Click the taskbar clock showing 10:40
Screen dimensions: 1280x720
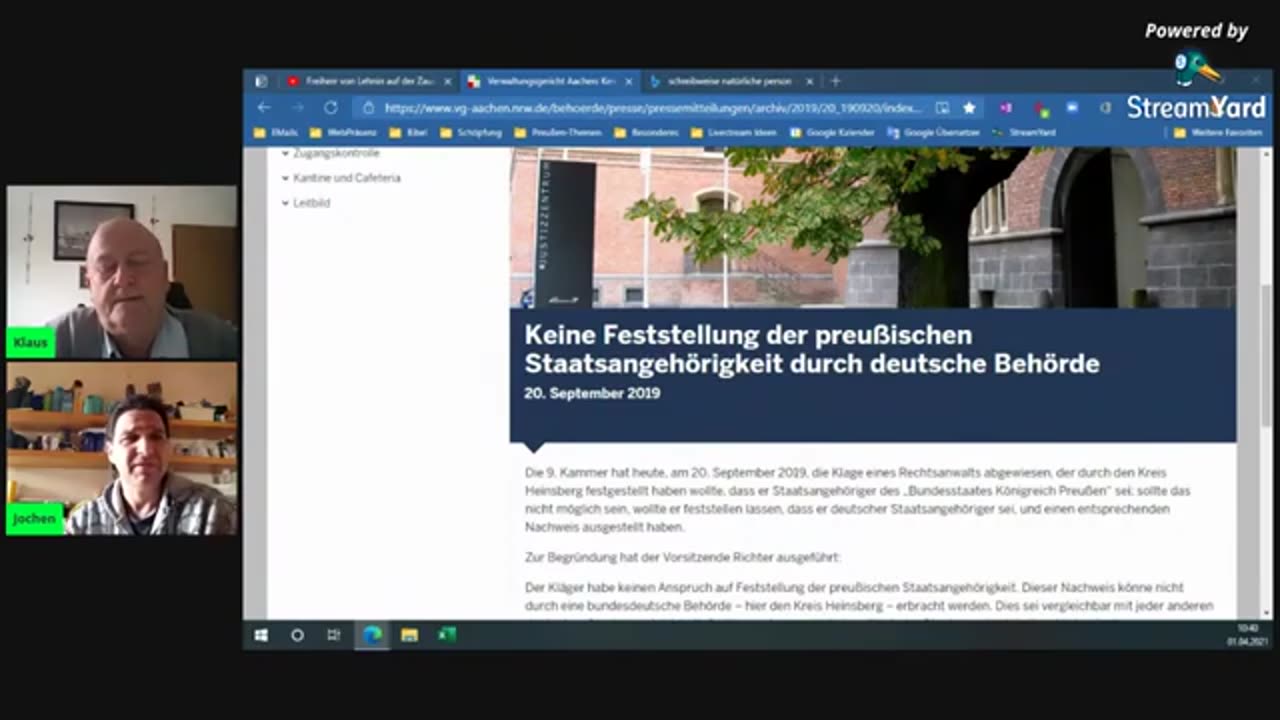(1246, 635)
